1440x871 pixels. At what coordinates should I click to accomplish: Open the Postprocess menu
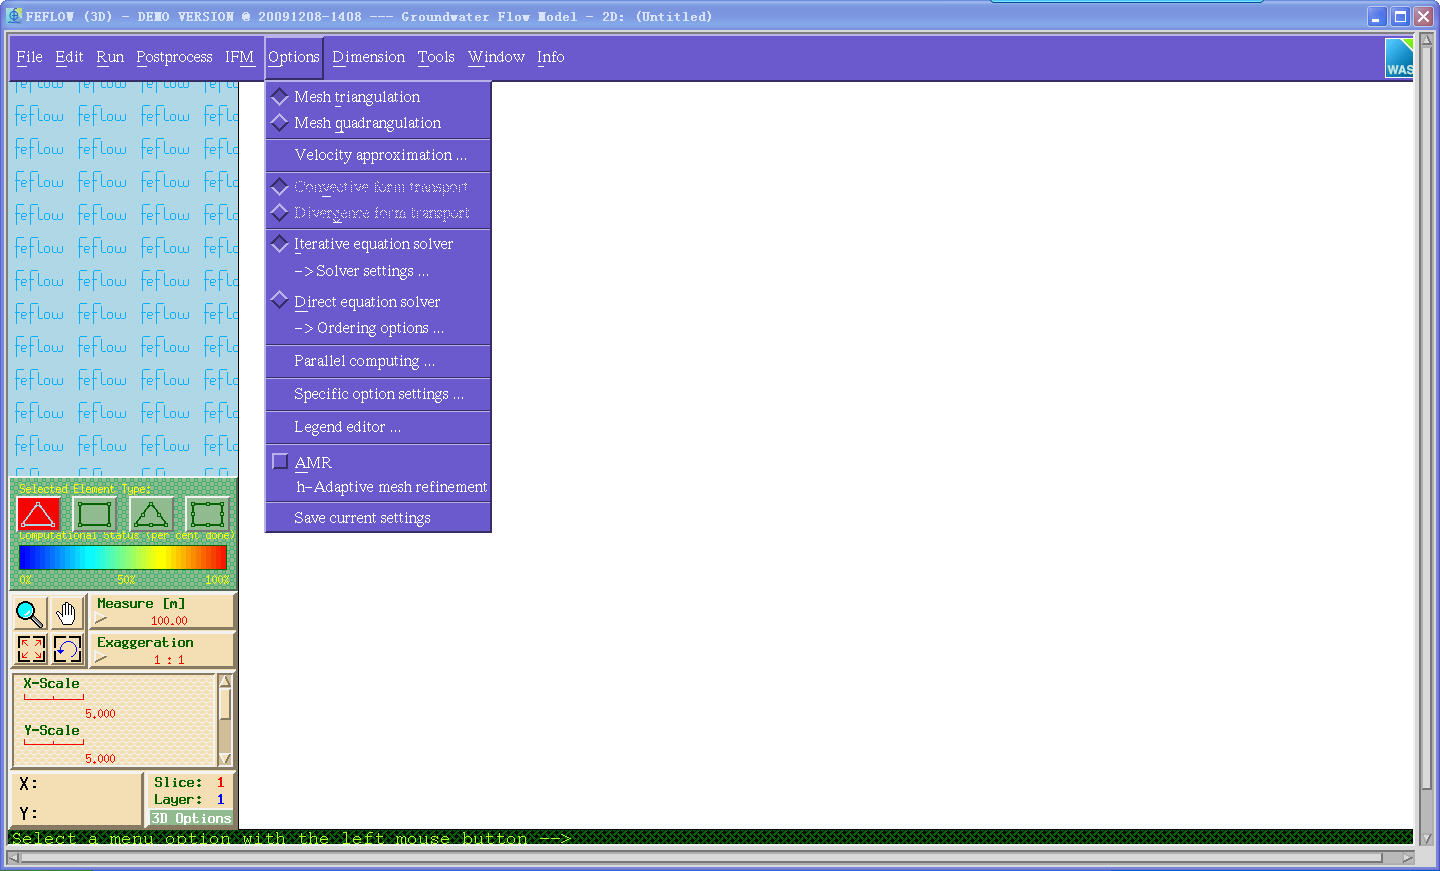174,57
